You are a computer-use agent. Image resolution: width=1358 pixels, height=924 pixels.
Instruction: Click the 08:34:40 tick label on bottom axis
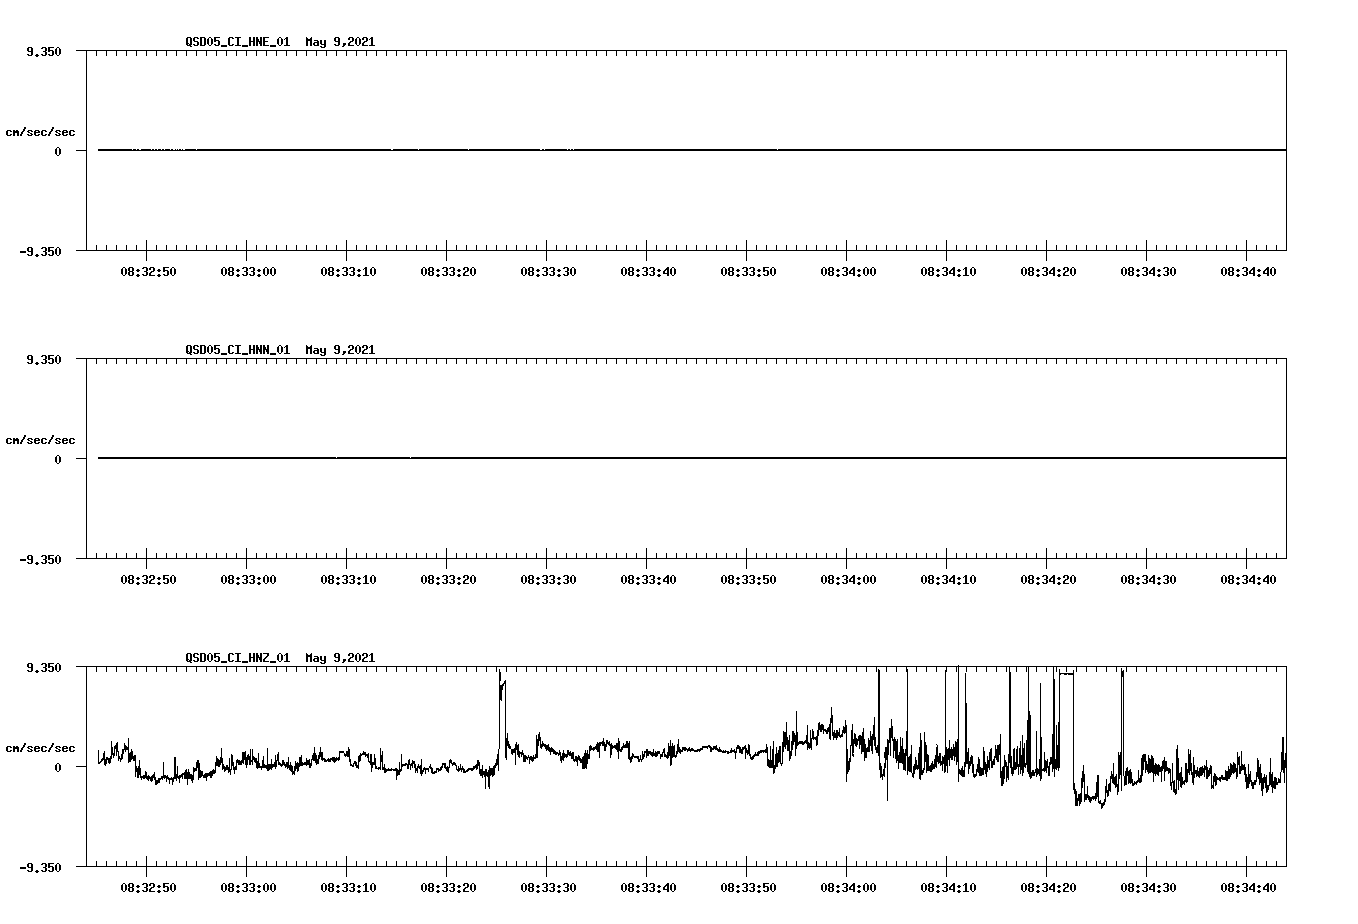tap(1250, 885)
